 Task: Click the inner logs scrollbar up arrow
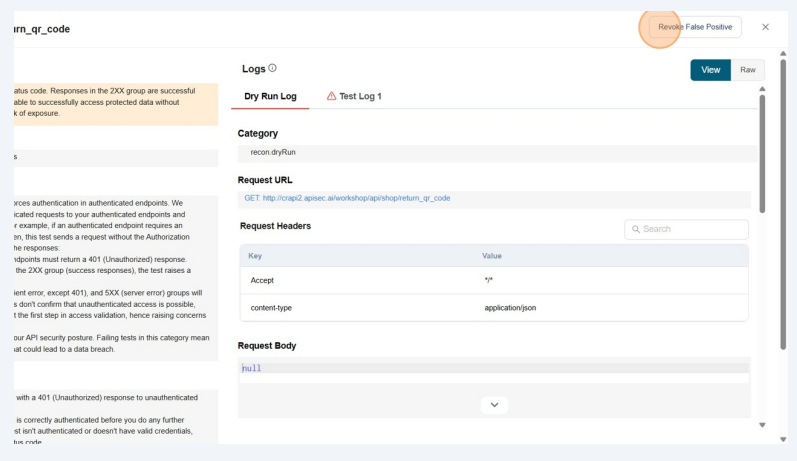[765, 90]
